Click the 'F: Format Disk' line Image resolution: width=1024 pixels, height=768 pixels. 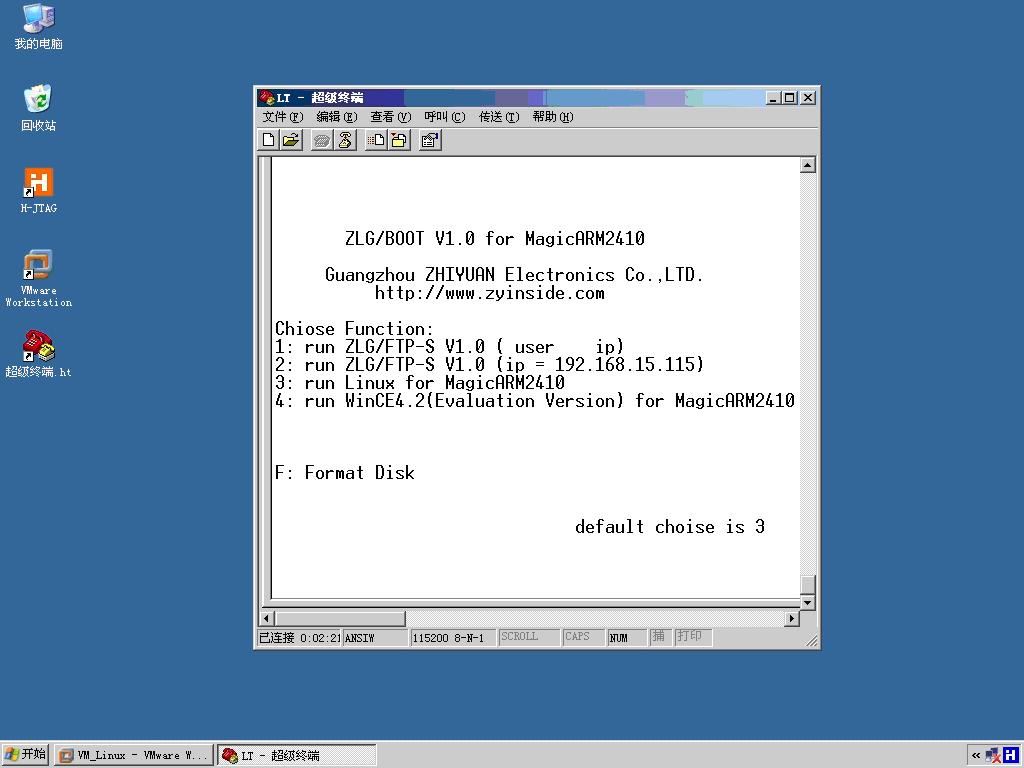coord(344,473)
